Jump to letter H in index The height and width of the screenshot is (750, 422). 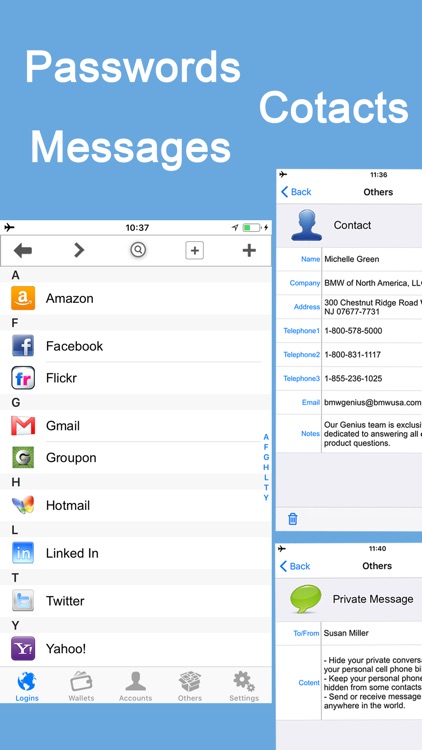266,467
